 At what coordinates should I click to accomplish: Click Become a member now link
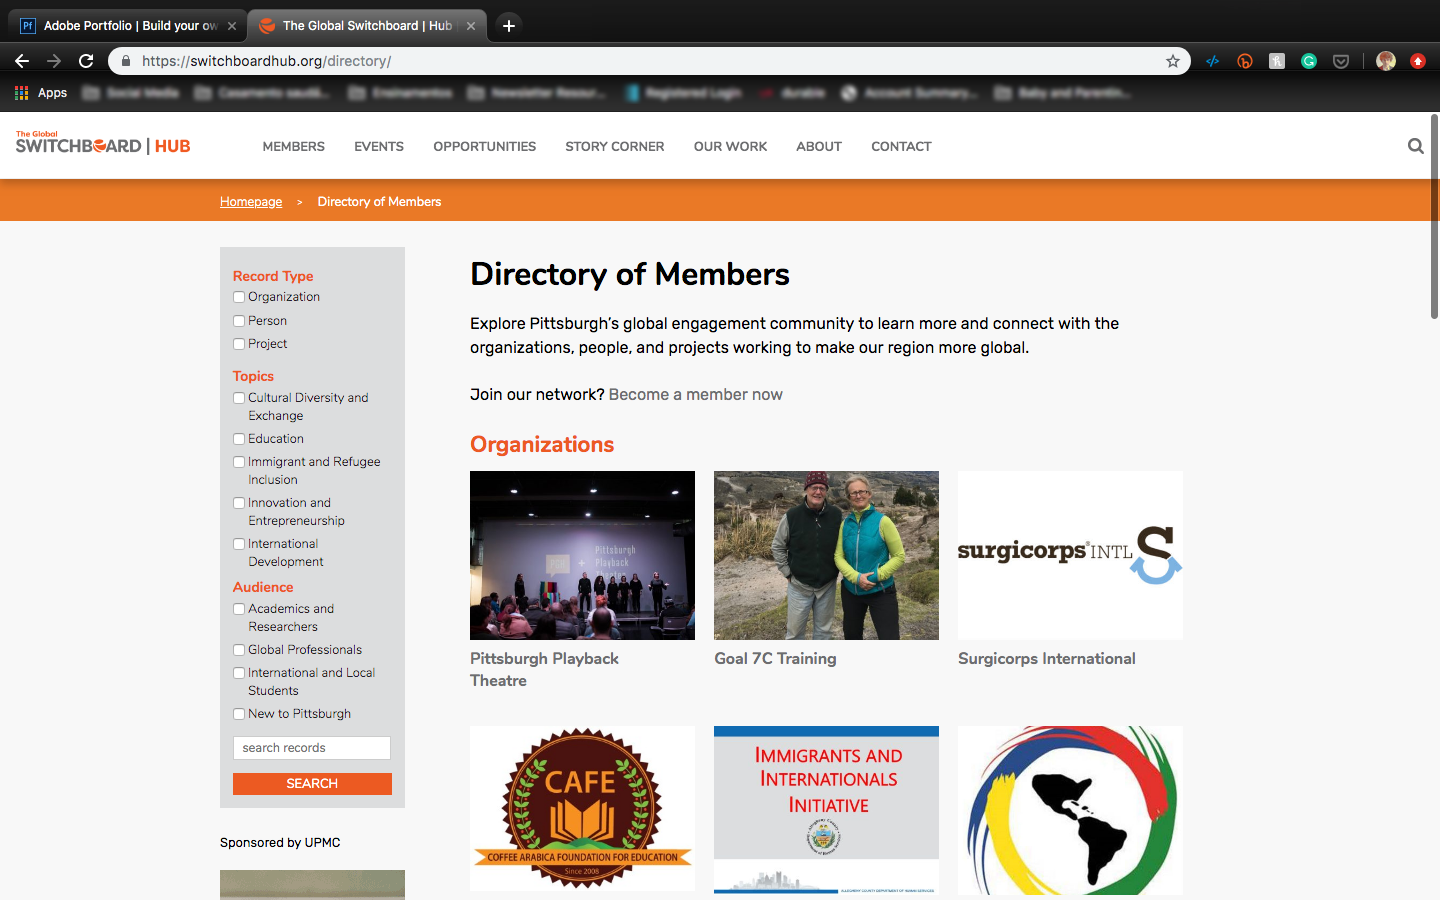pyautogui.click(x=696, y=395)
